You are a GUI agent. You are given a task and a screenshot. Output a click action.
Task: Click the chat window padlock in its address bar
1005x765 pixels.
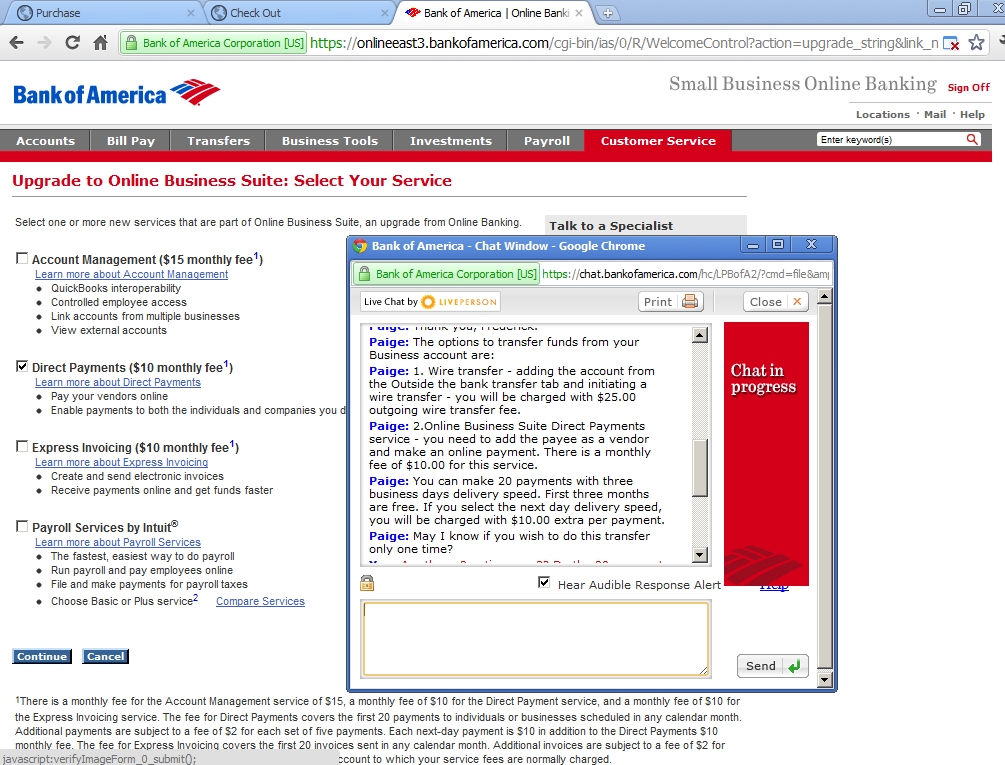(364, 274)
